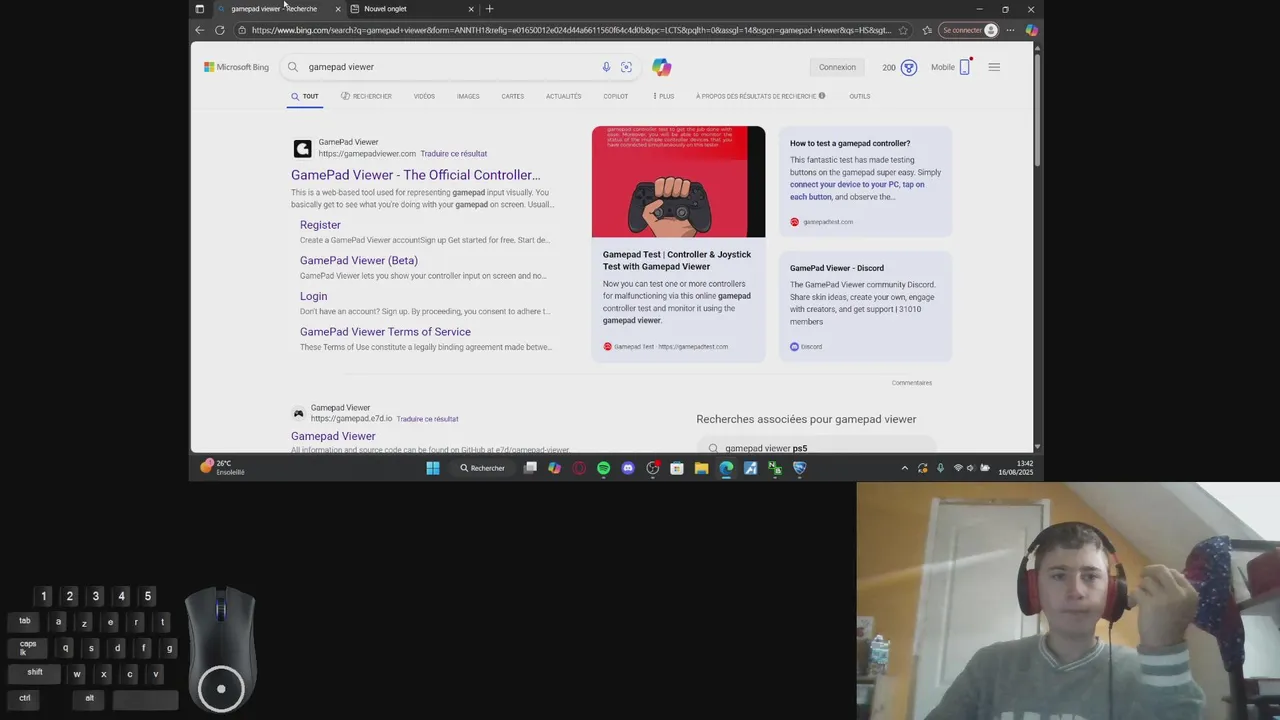Click the Microsoft Bing logo
Image resolution: width=1280 pixels, height=720 pixels.
236,67
